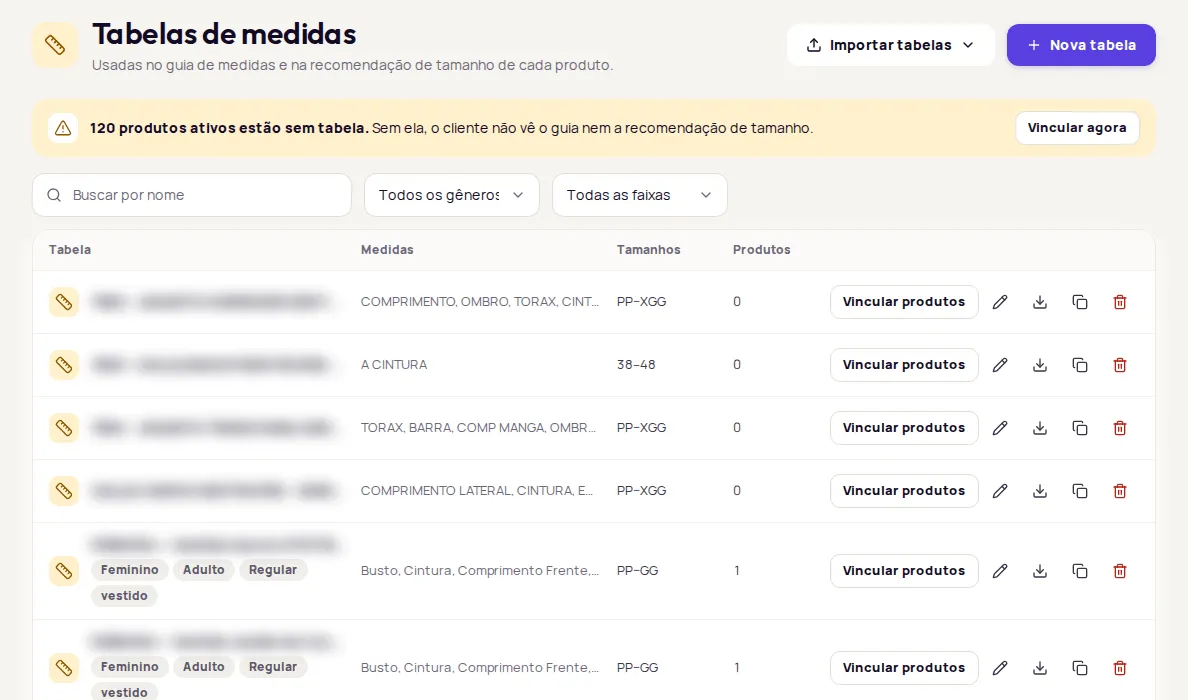Create a new table with Nova tabela
The height and width of the screenshot is (700, 1188).
click(1081, 45)
